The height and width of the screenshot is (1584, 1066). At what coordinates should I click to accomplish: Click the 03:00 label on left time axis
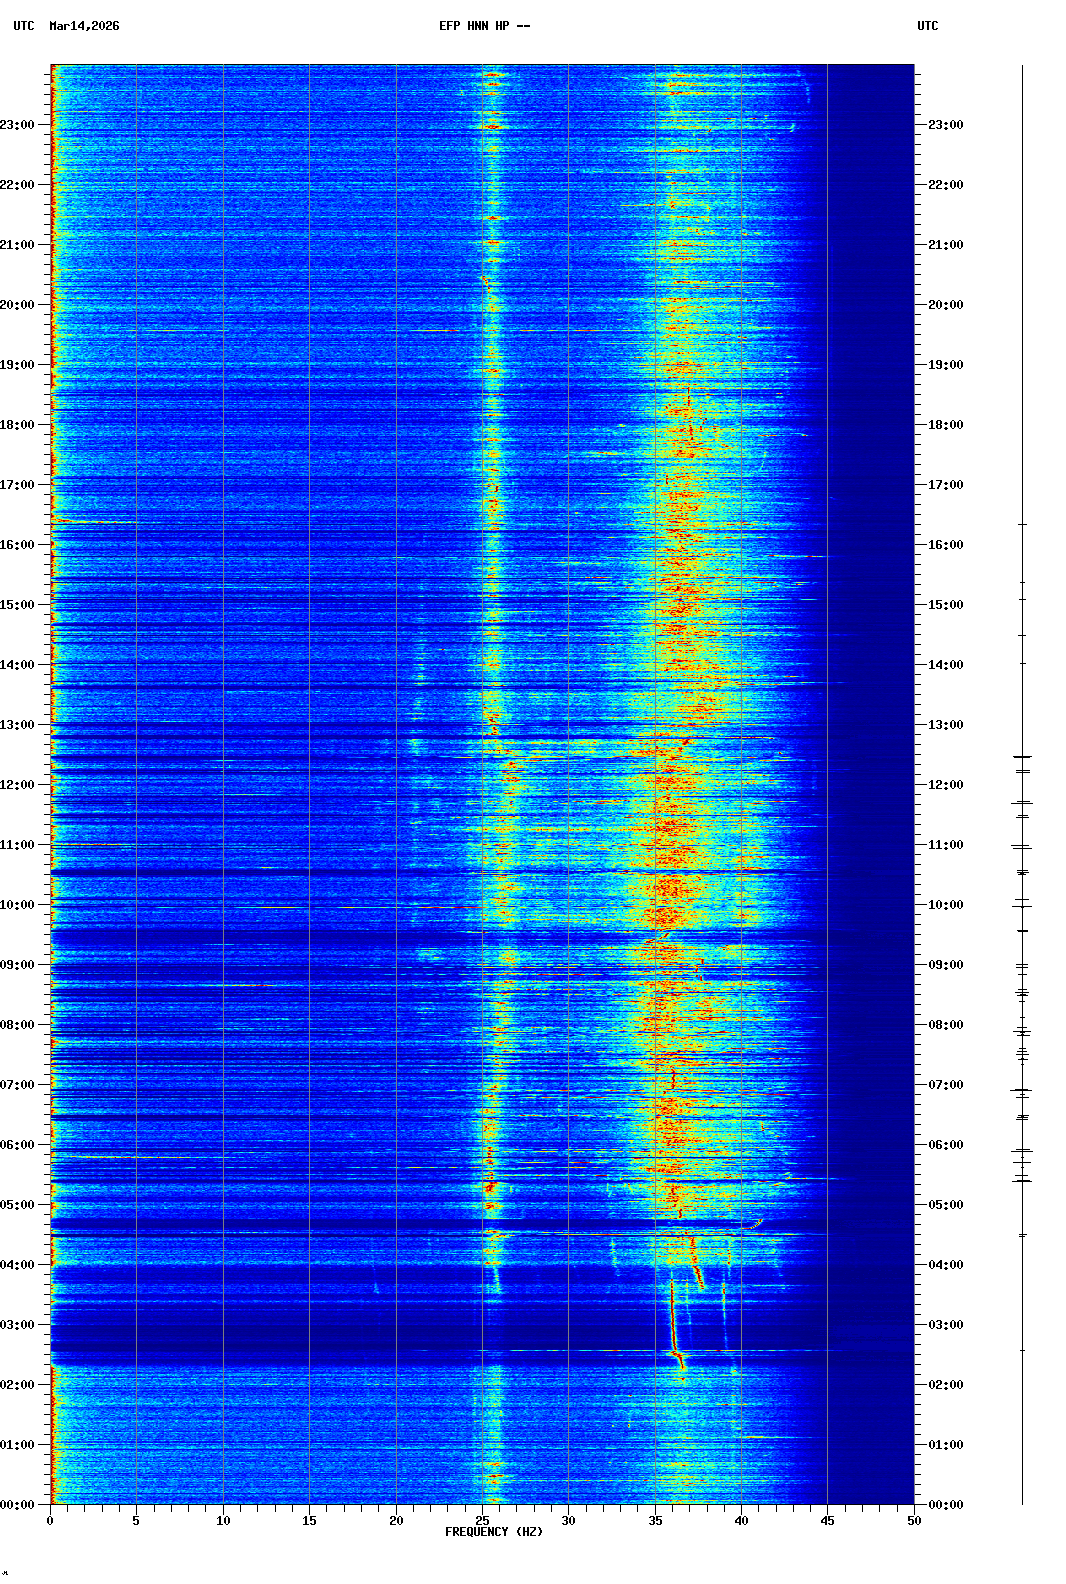click(18, 1325)
